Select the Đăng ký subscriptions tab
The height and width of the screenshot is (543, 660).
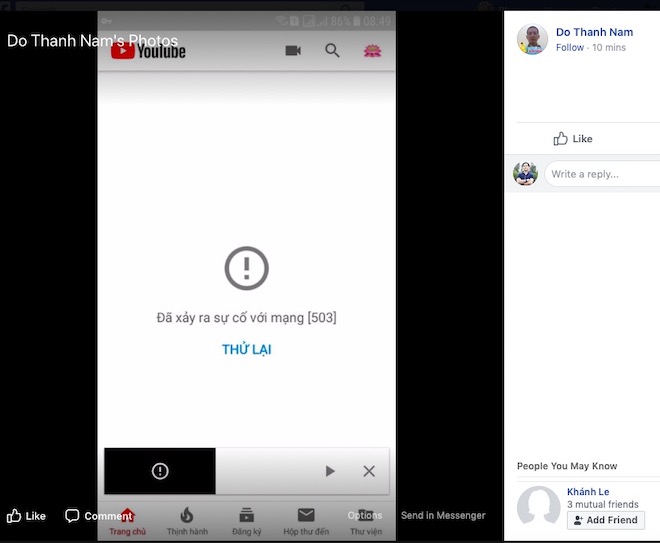[247, 522]
